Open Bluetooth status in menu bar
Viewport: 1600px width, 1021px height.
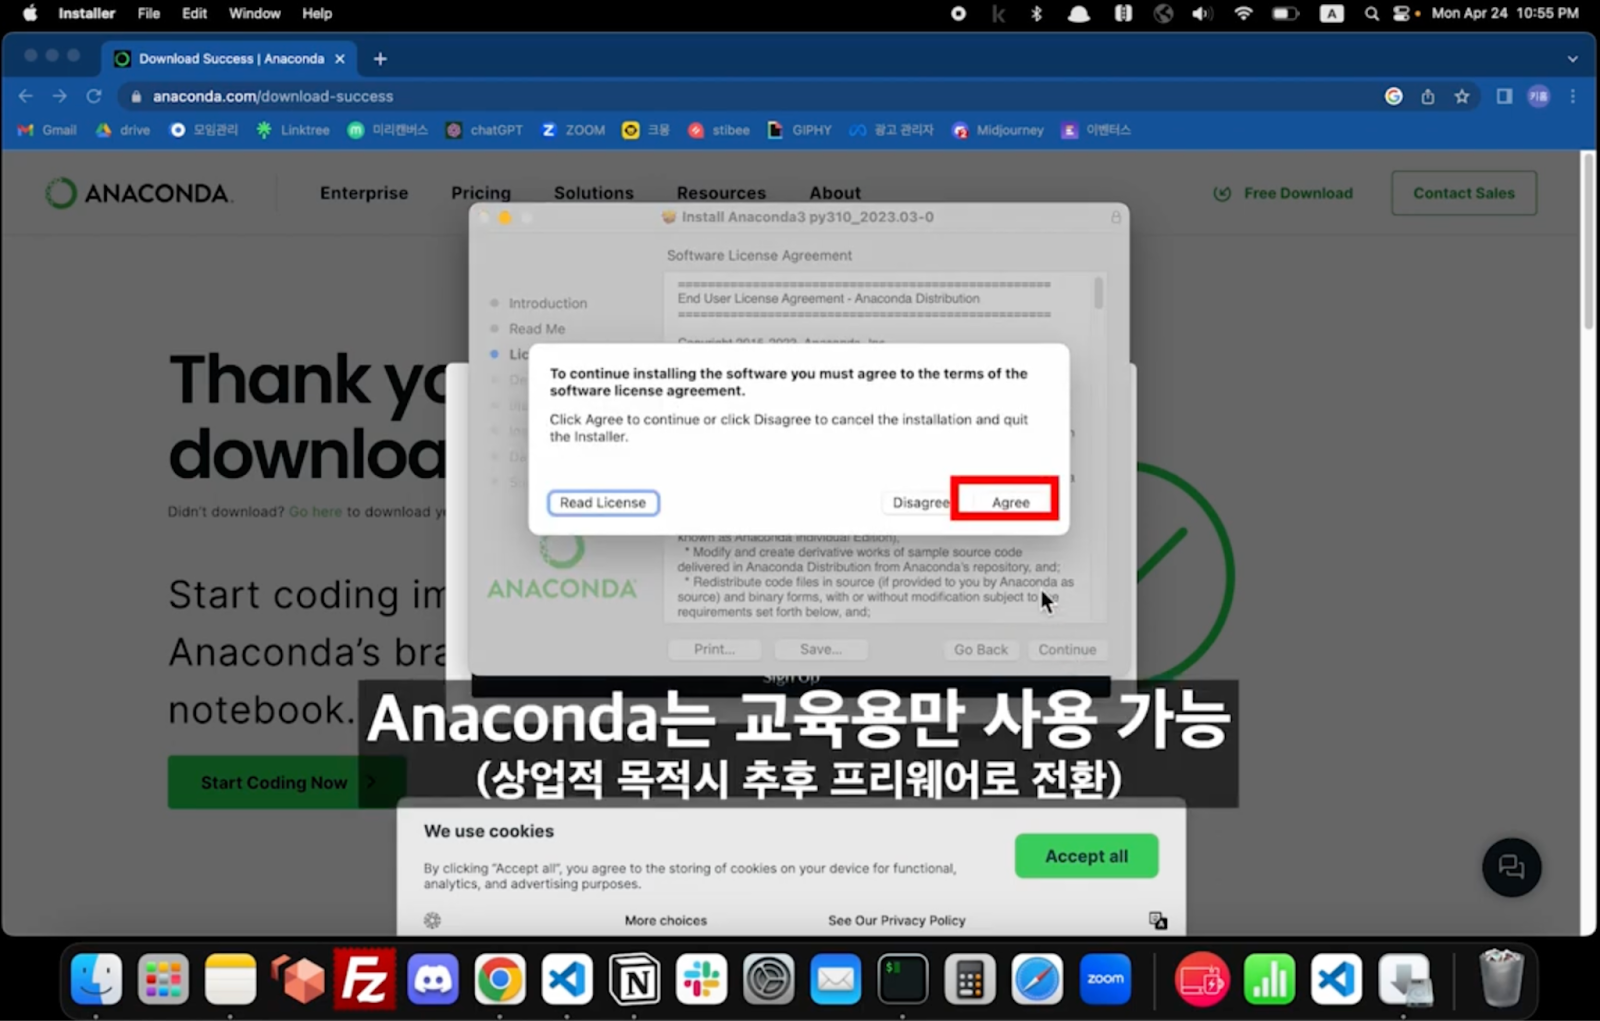tap(1036, 13)
